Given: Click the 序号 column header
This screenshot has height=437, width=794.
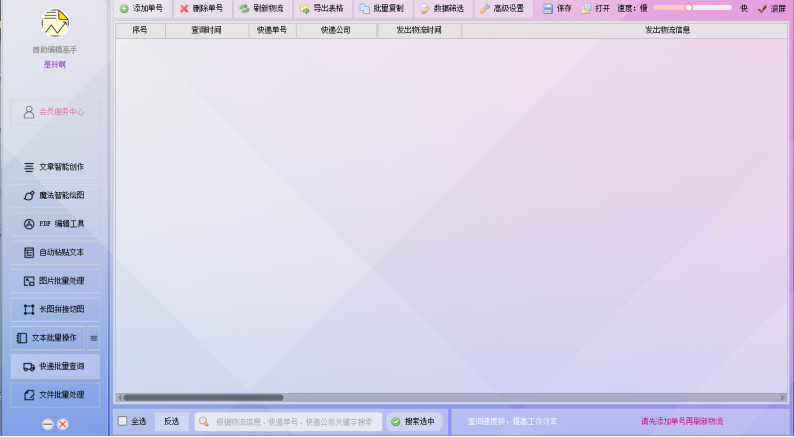Looking at the screenshot, I should click(140, 30).
